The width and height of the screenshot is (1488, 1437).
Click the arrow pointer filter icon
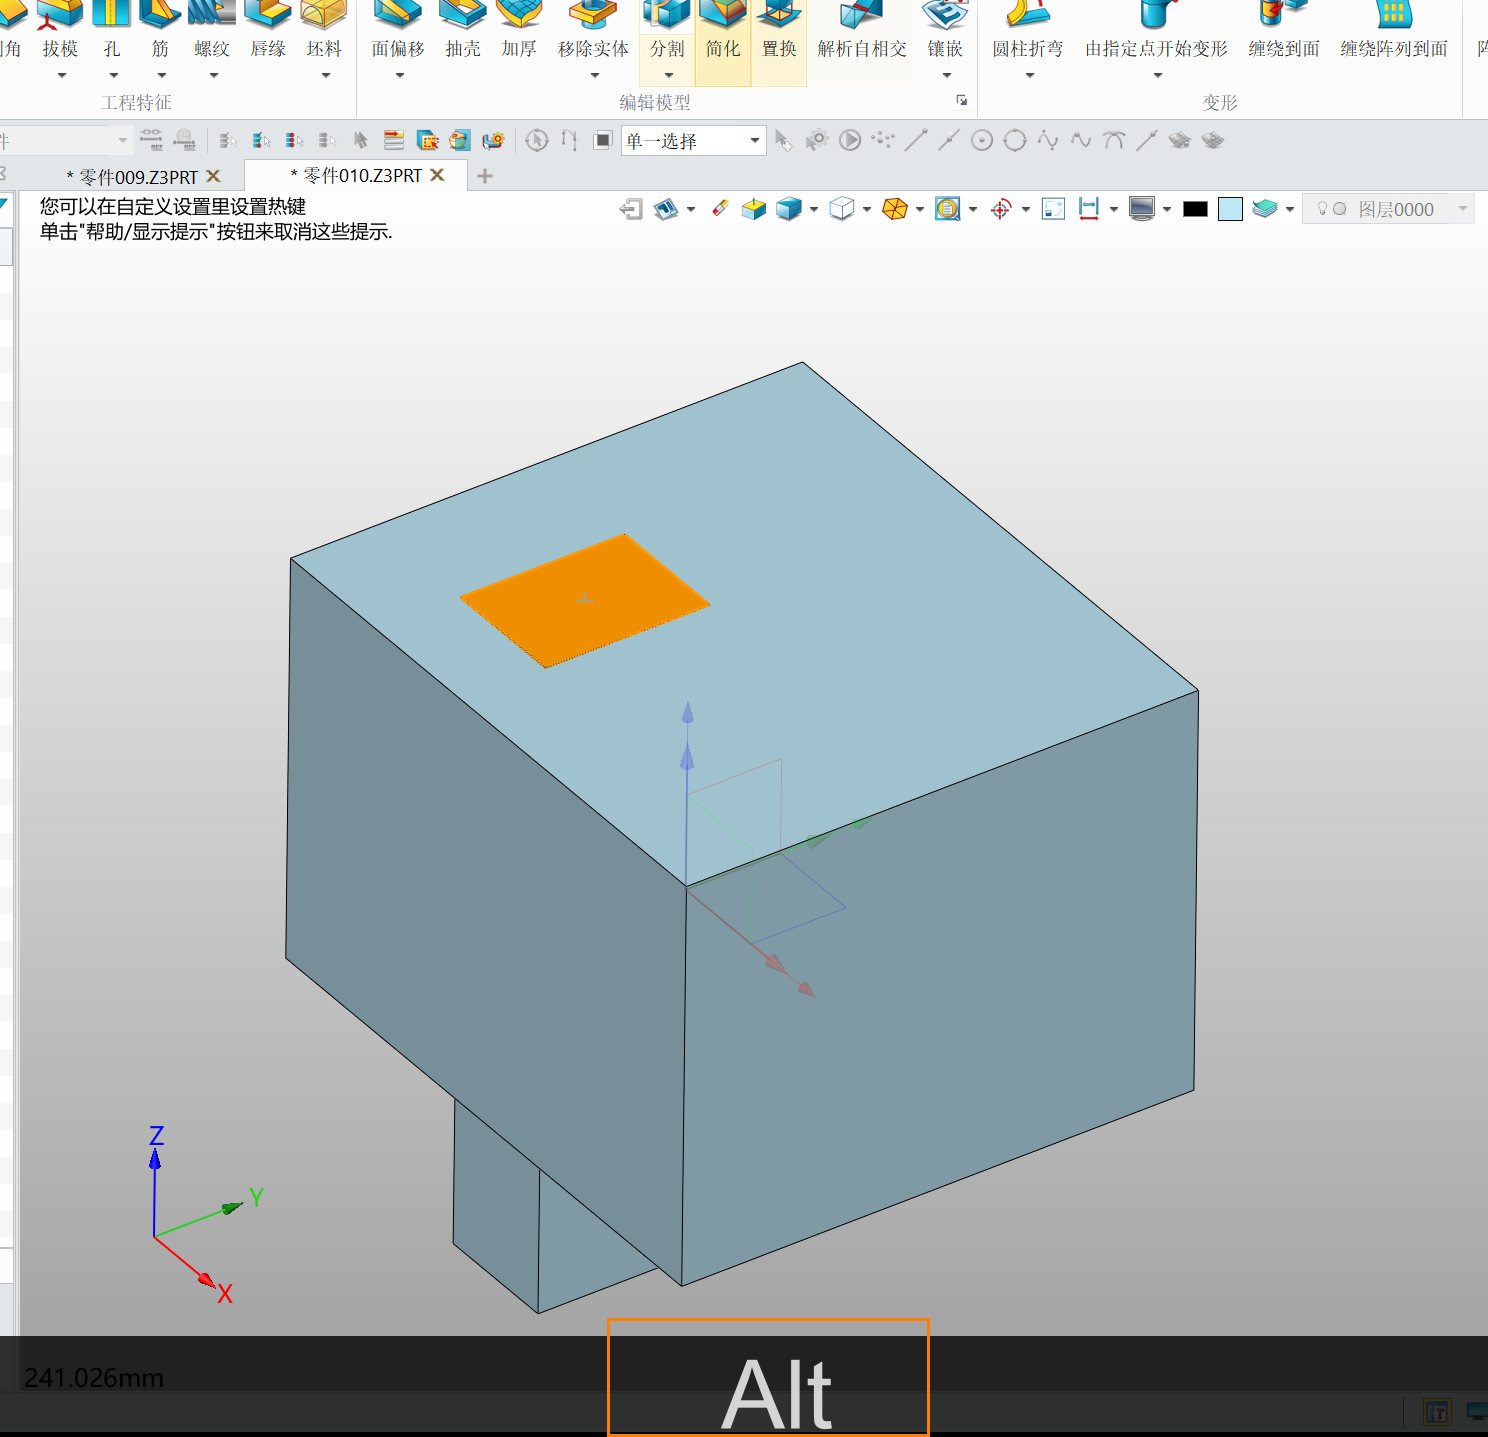click(x=361, y=140)
